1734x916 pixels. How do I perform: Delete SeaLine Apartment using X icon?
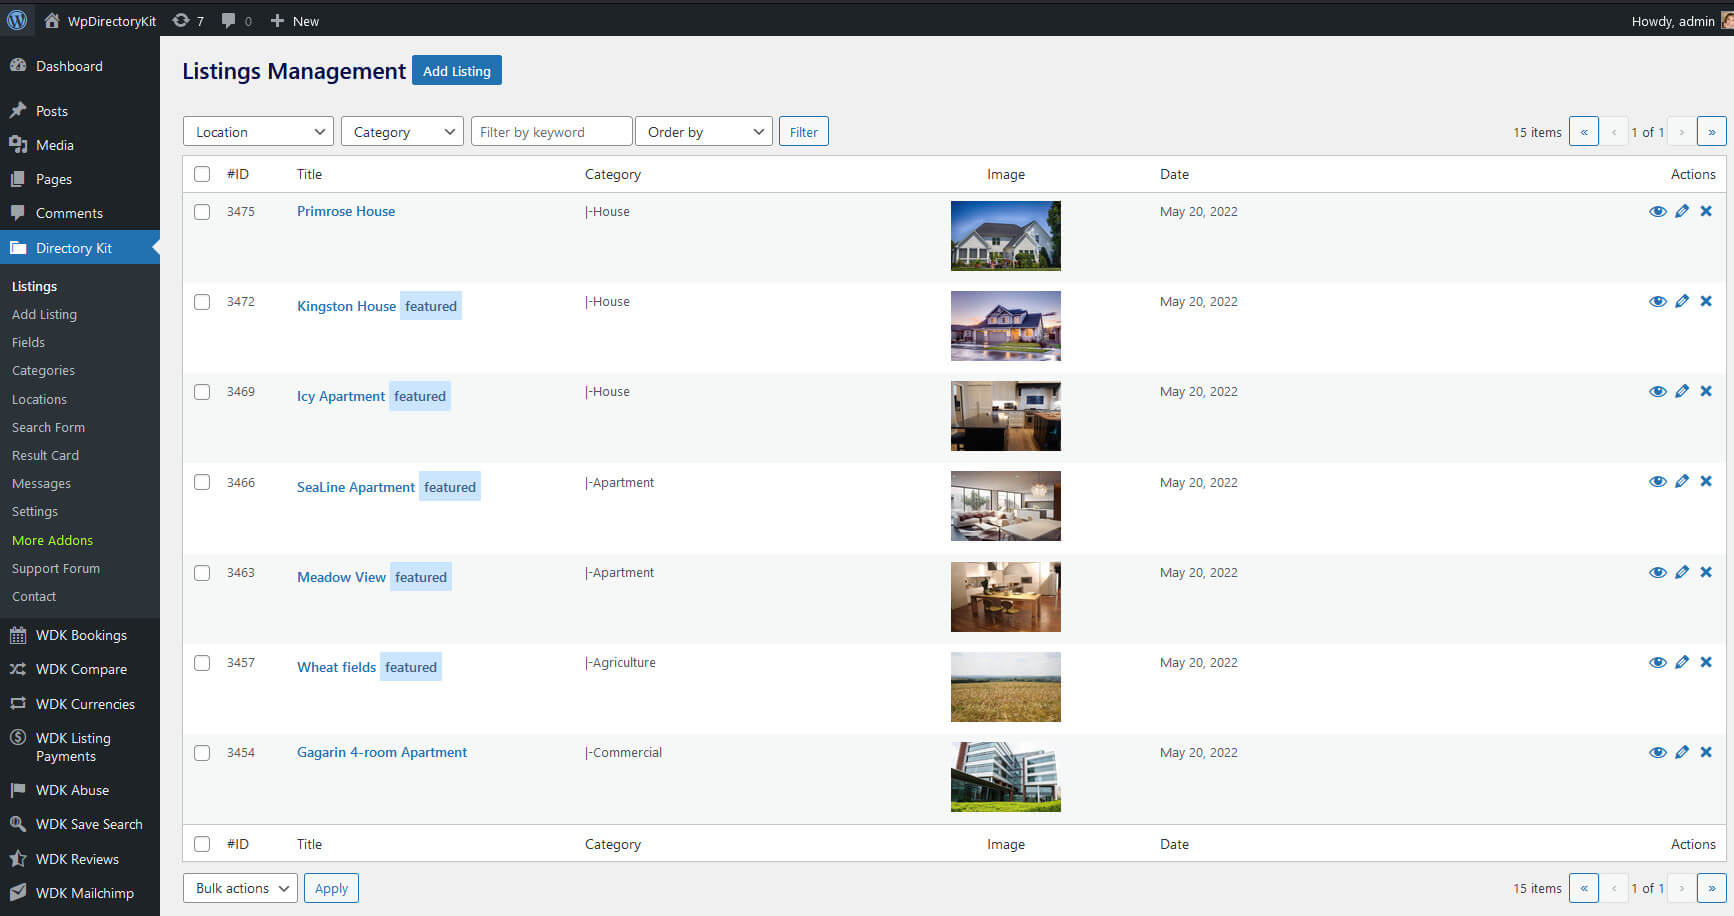click(x=1706, y=481)
